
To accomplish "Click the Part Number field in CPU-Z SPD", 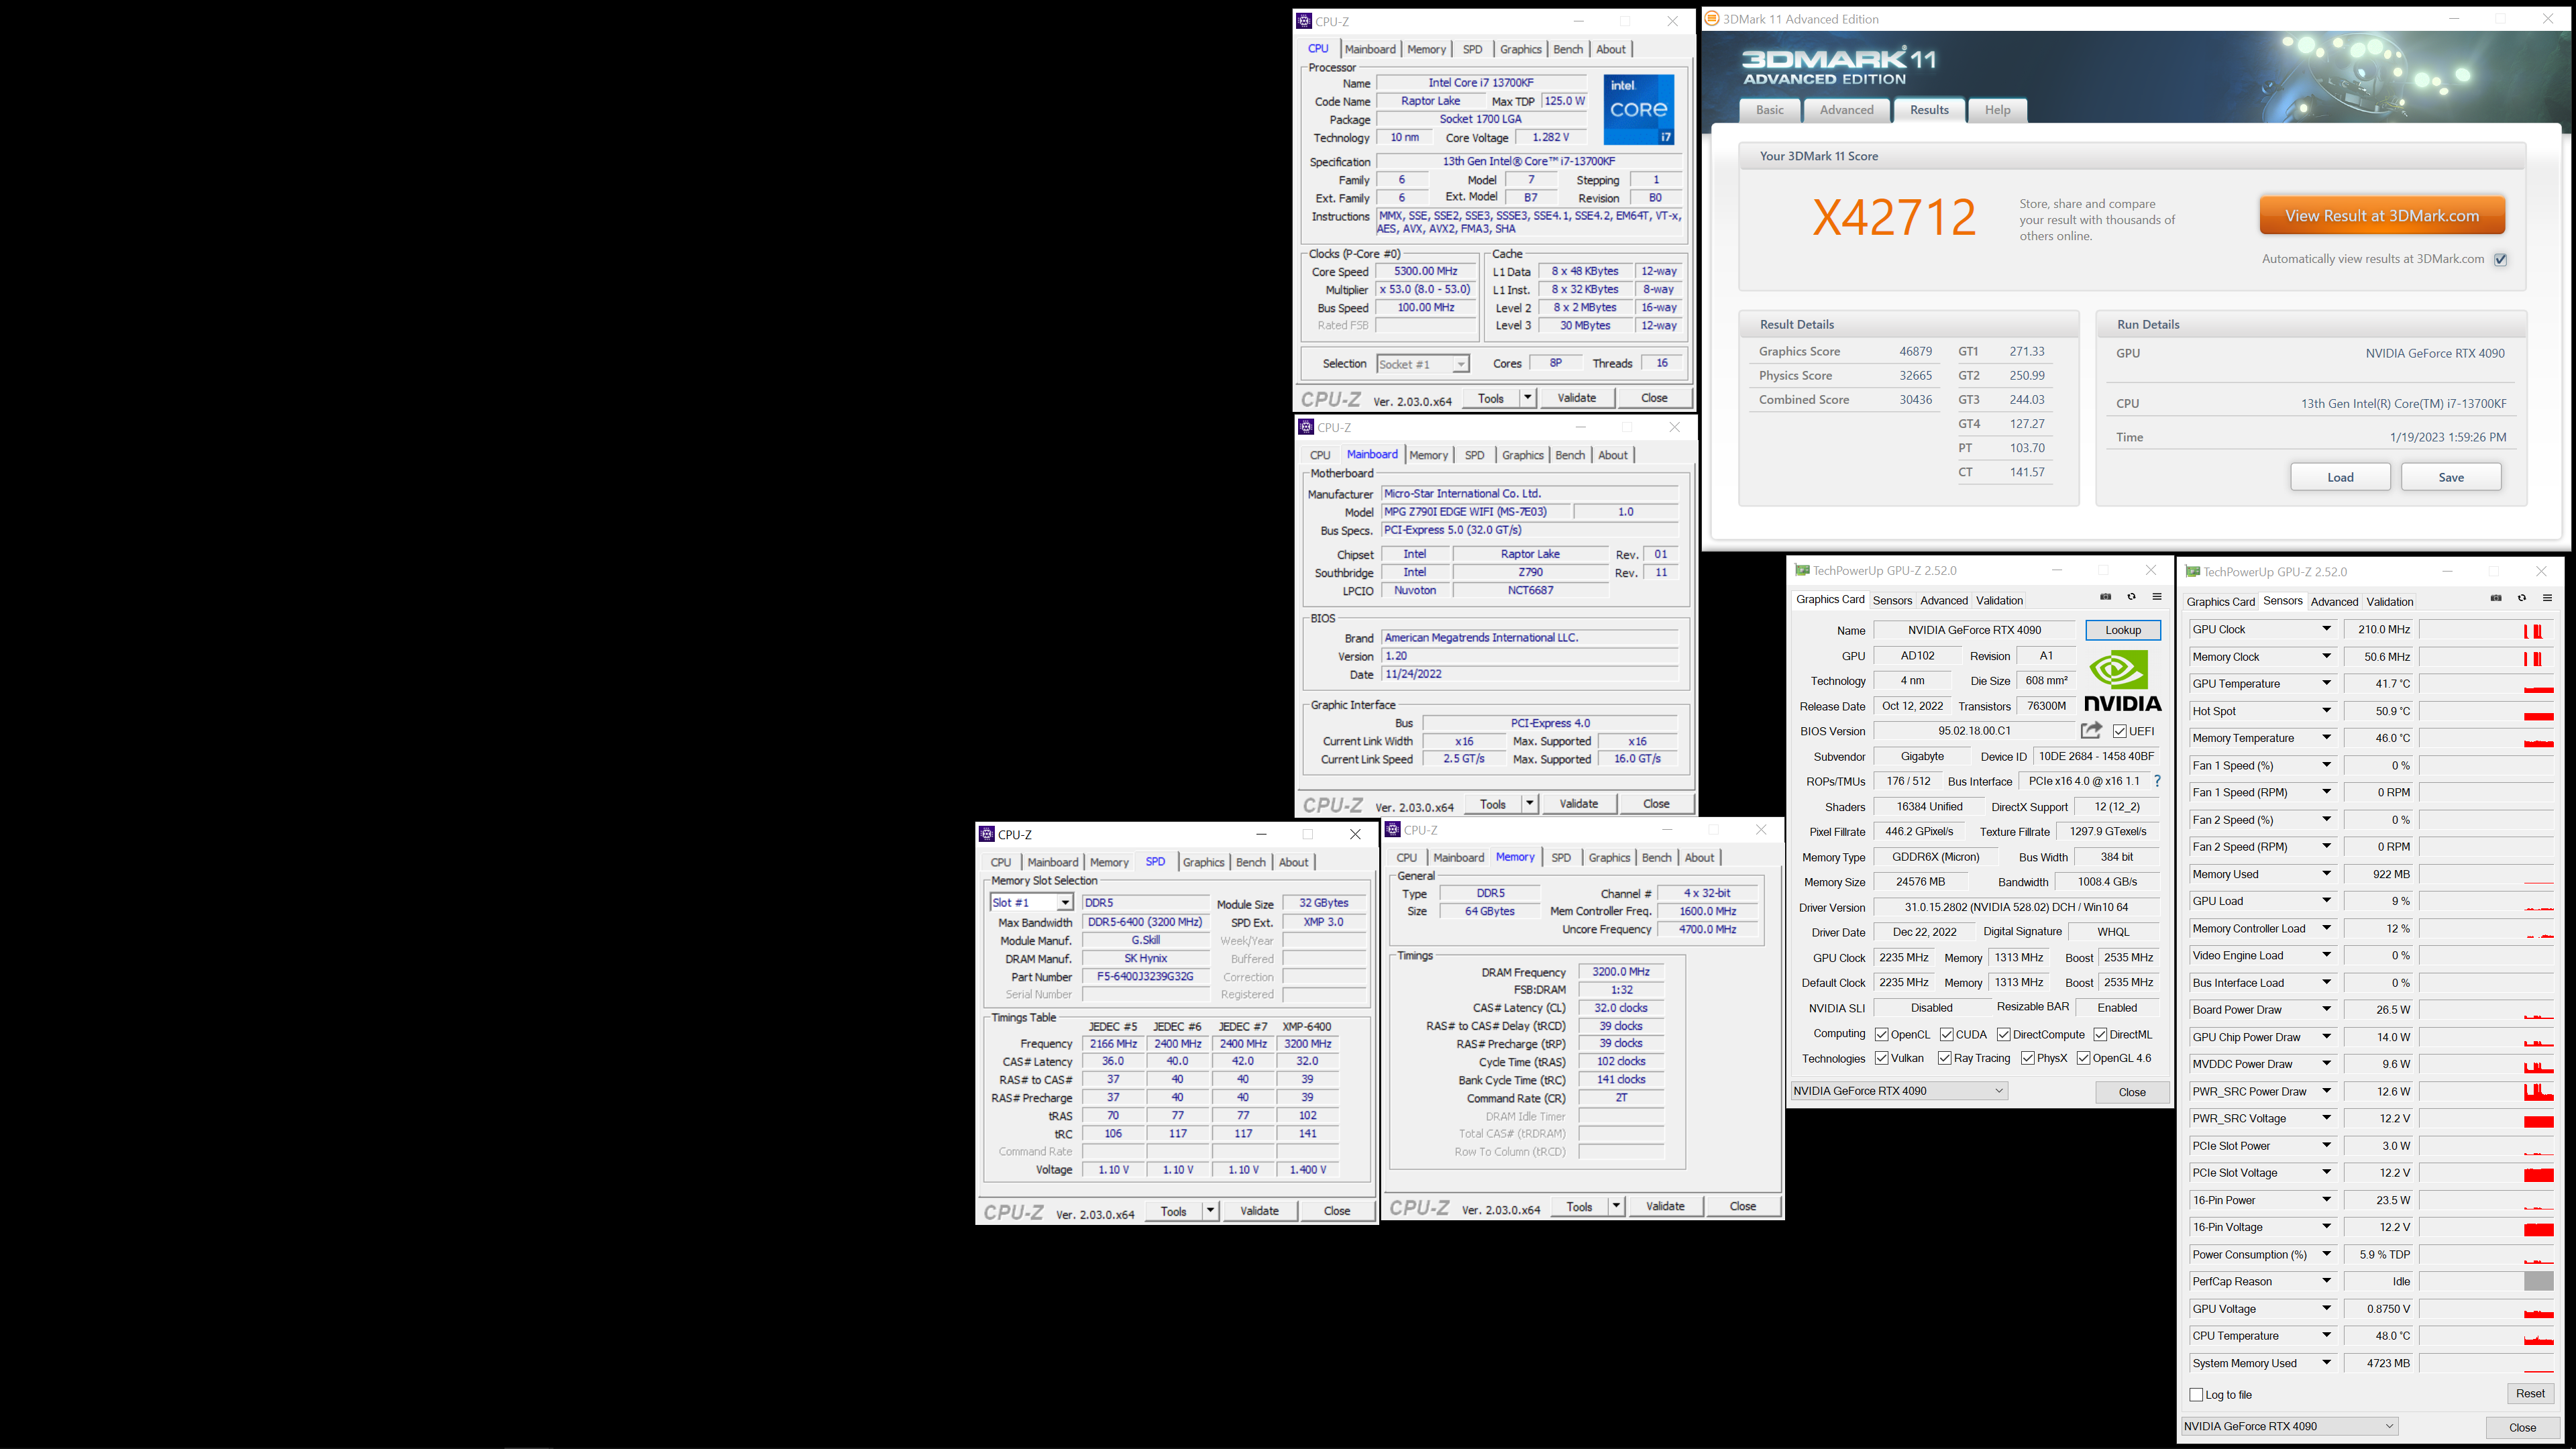I will click(1145, 977).
